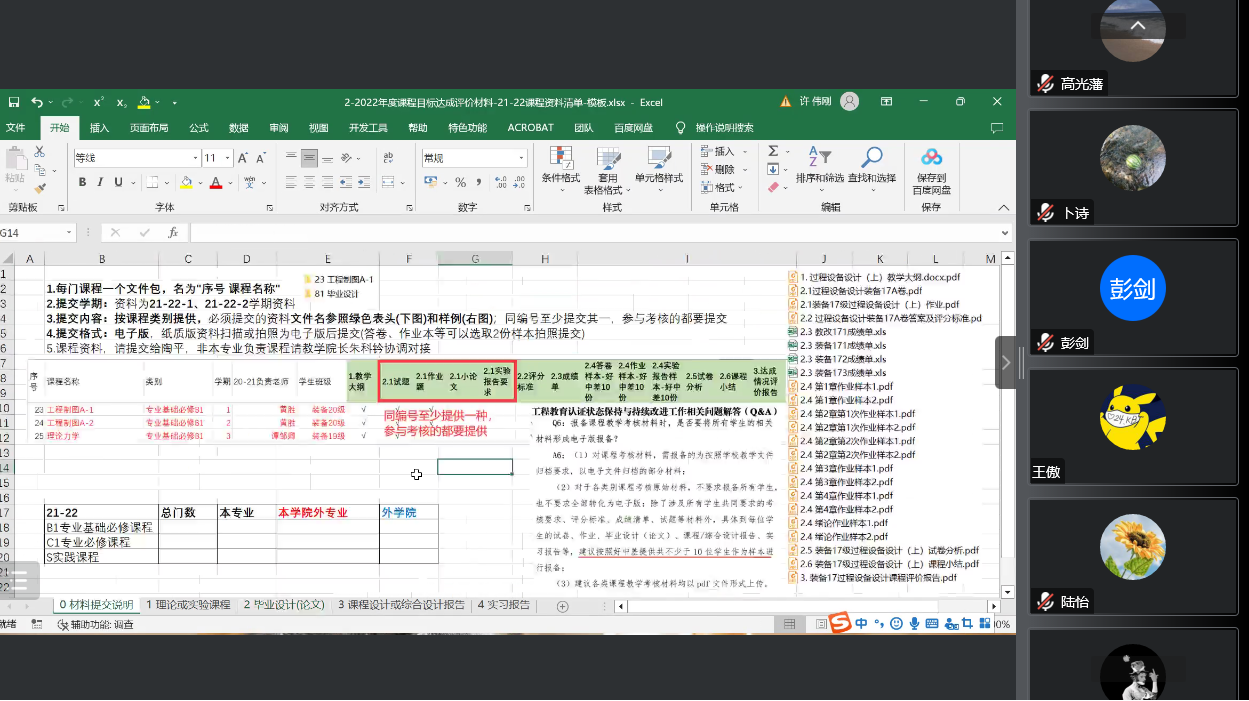The height and width of the screenshot is (701, 1249).
Task: Expand the Delete (删除) cells dropdown arrow
Action: pos(743,170)
